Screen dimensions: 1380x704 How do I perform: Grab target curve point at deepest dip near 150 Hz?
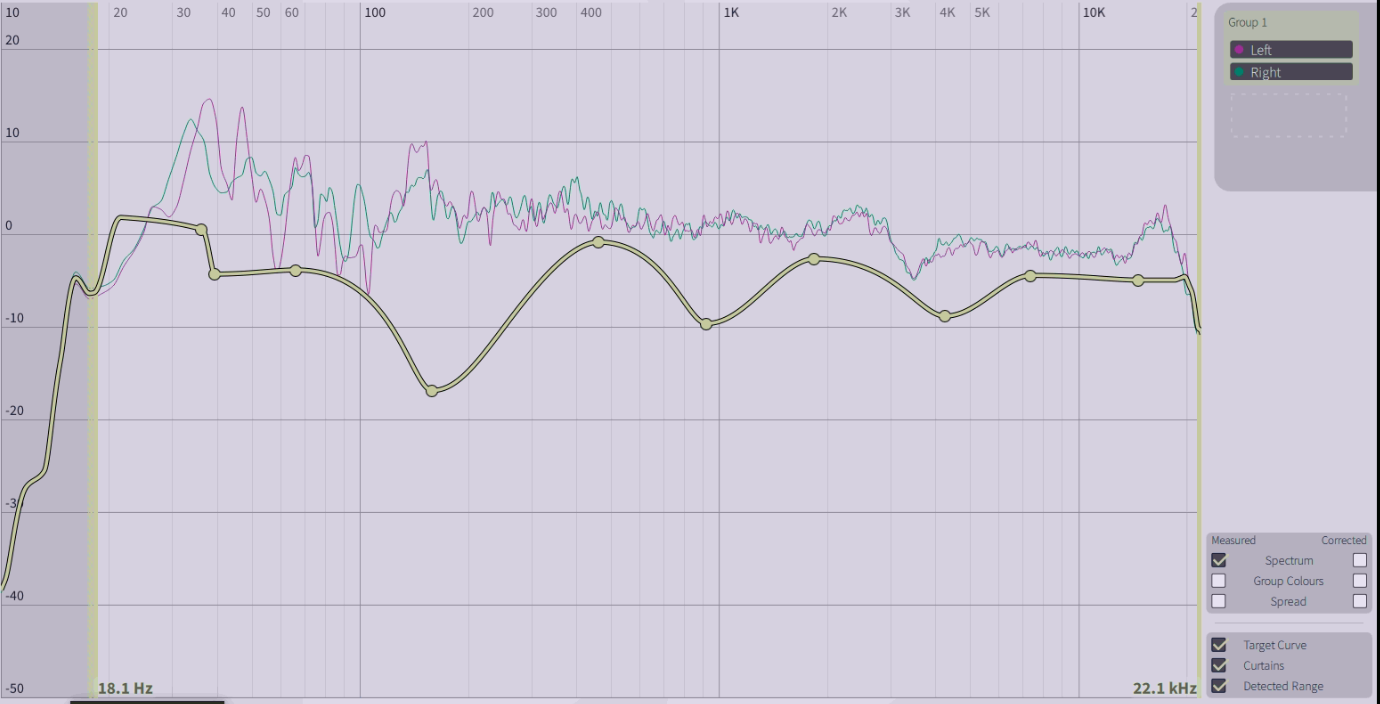[432, 391]
